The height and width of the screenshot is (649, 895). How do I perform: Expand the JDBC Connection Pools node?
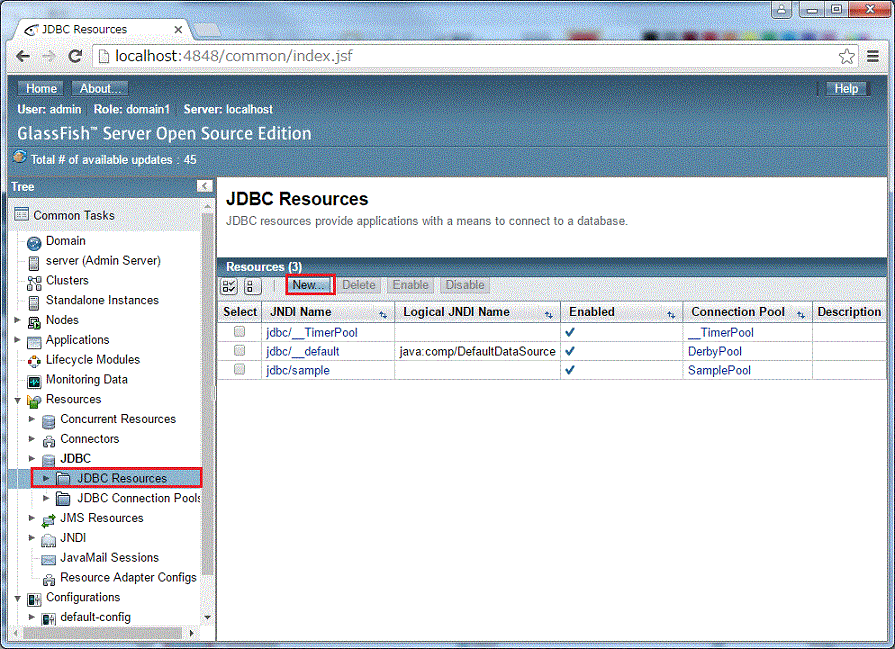point(46,498)
